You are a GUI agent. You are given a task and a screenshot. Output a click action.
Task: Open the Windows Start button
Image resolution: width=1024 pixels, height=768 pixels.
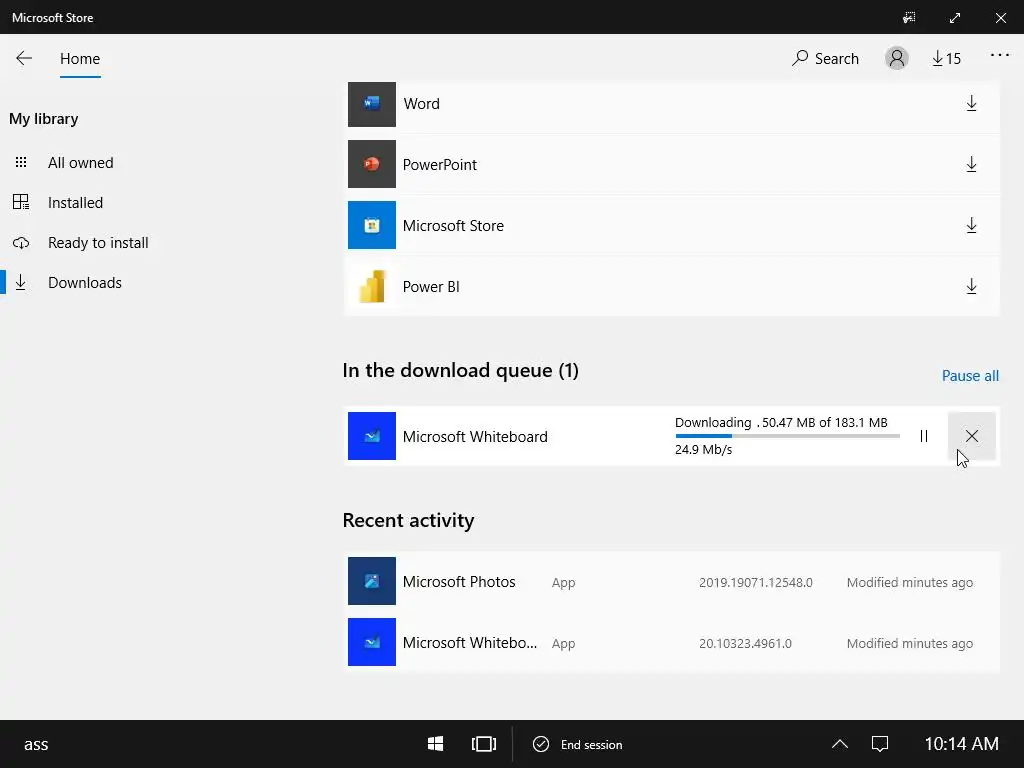click(436, 744)
